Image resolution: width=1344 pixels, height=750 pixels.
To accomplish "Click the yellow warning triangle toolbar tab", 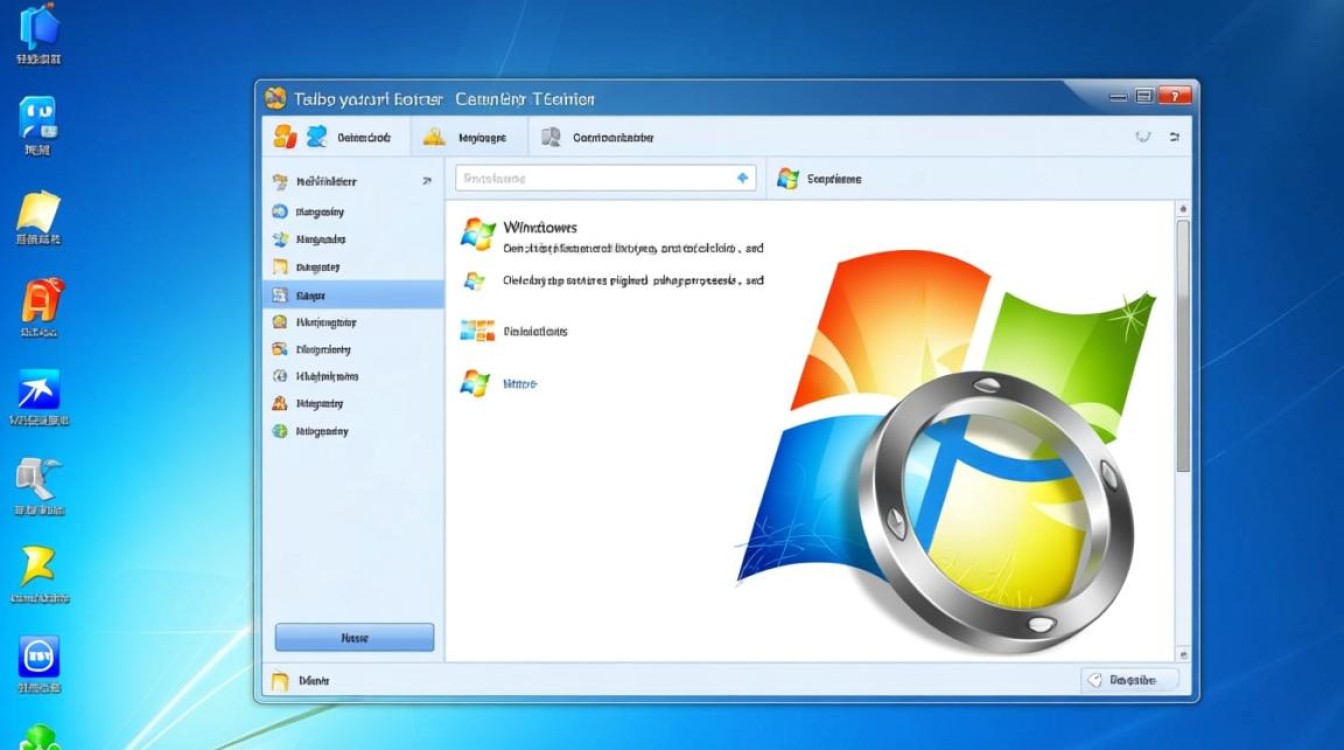I will click(433, 138).
